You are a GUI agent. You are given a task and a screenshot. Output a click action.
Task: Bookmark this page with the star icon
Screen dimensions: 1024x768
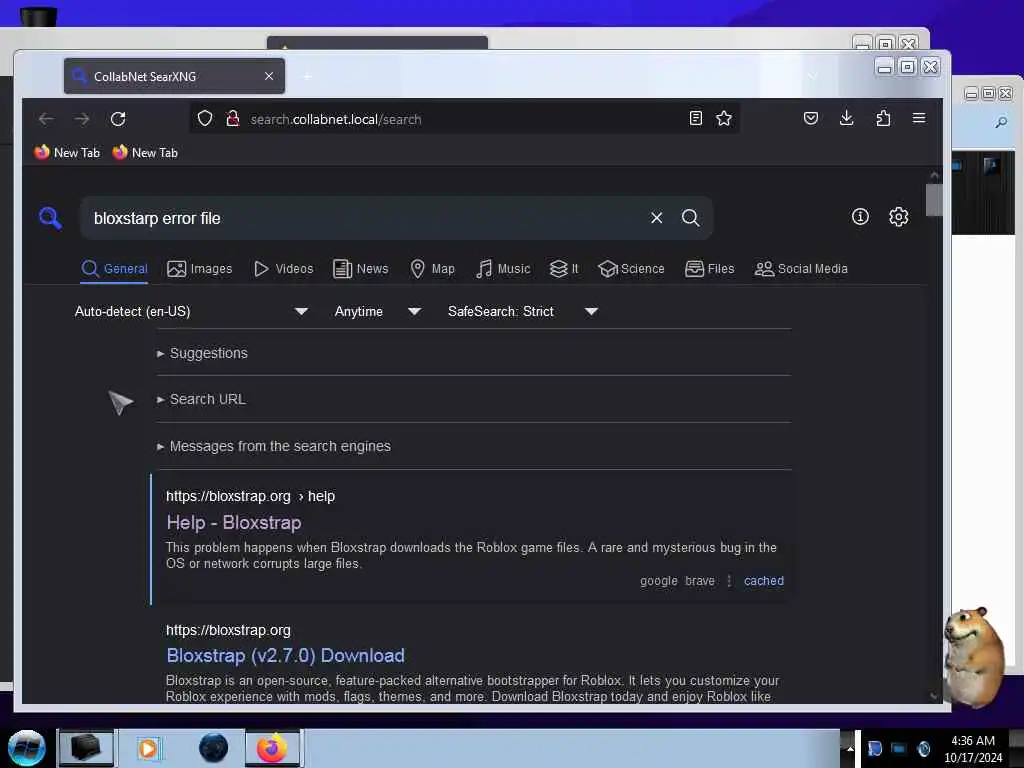pyautogui.click(x=724, y=118)
